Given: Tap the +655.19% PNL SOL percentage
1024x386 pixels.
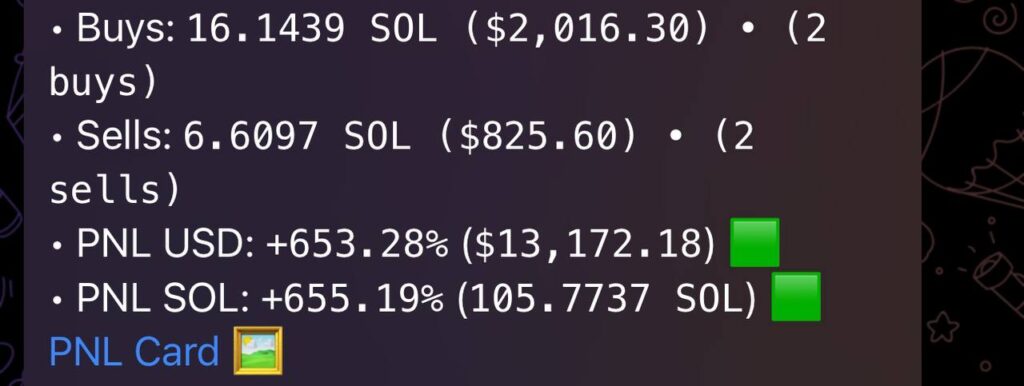Looking at the screenshot, I should click(x=353, y=298).
